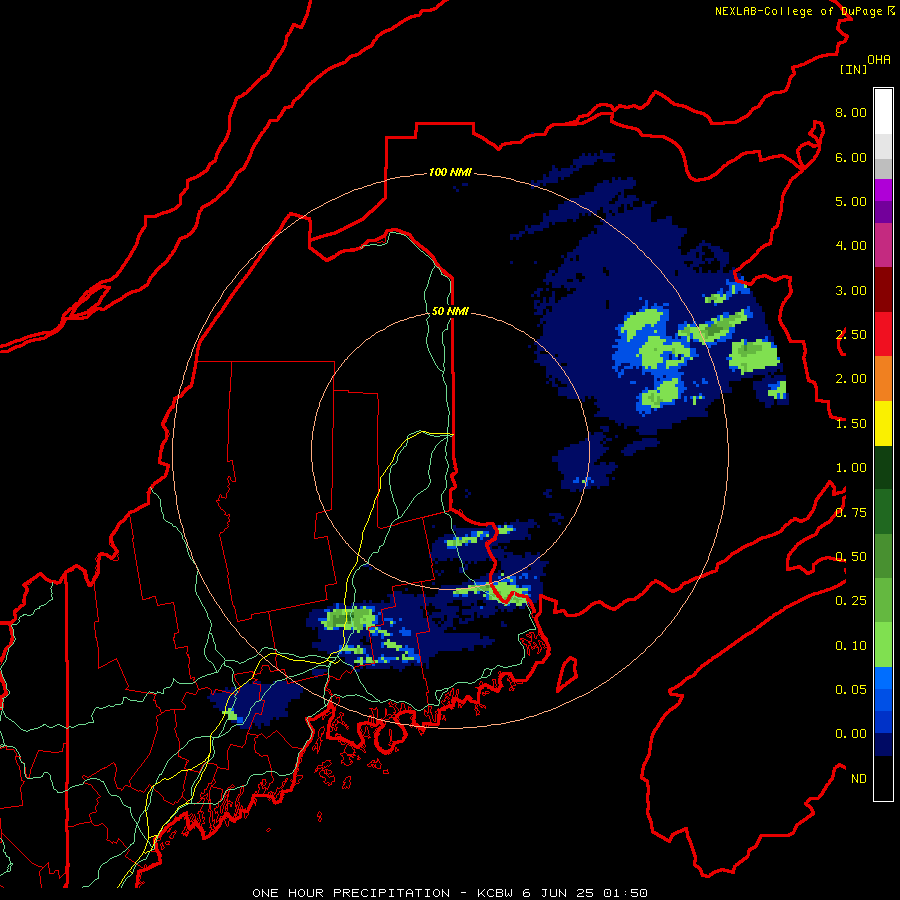Click the 2.00 legend value

tap(851, 379)
